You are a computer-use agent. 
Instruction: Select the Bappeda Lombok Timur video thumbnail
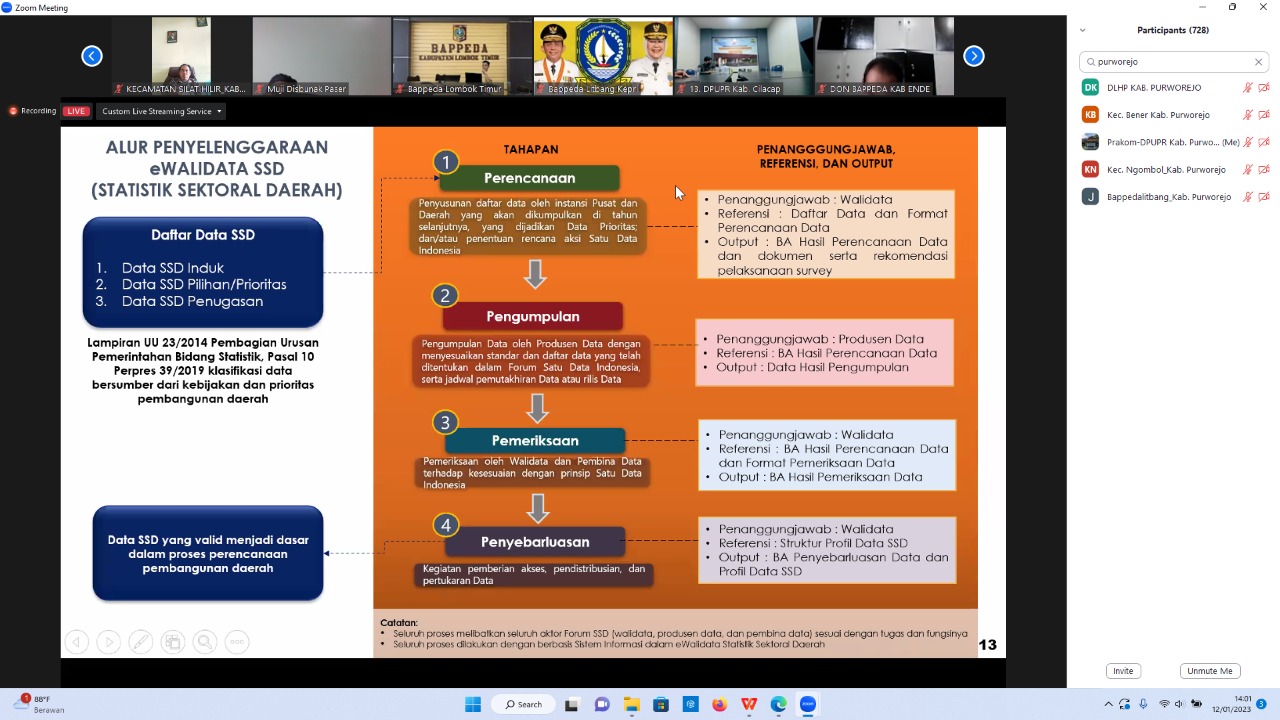tap(462, 56)
